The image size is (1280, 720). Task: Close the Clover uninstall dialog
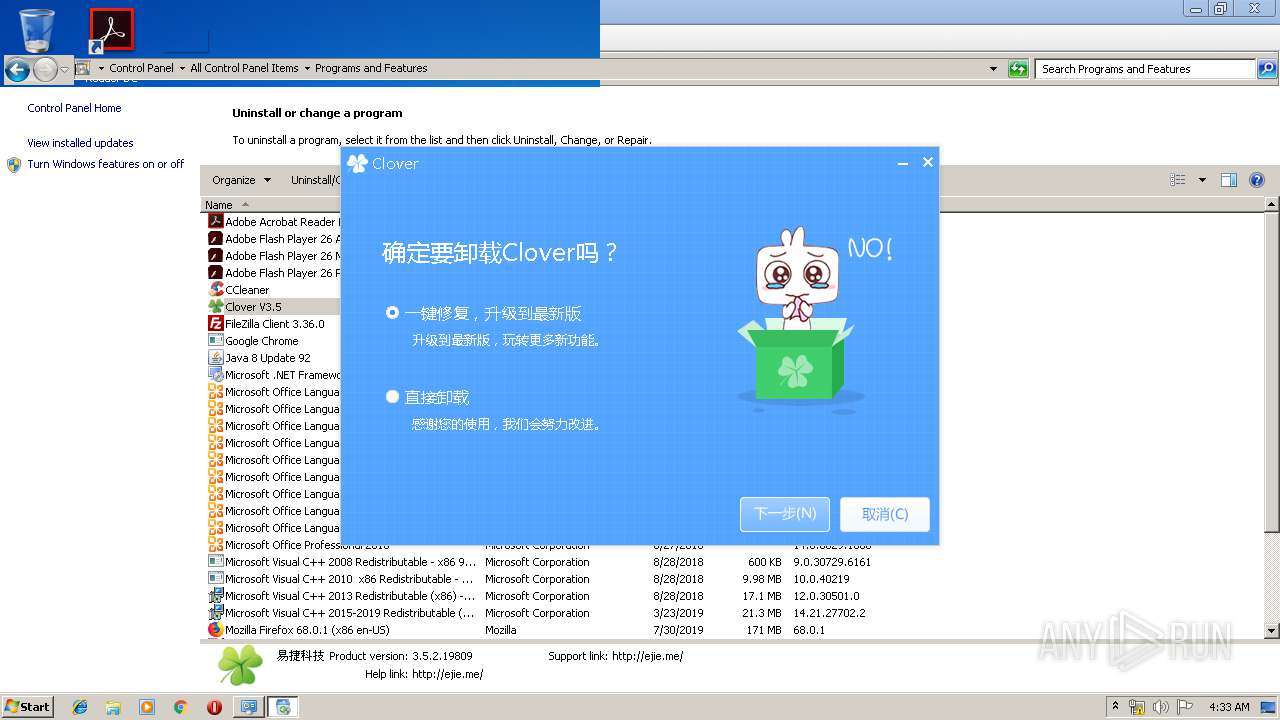[928, 162]
